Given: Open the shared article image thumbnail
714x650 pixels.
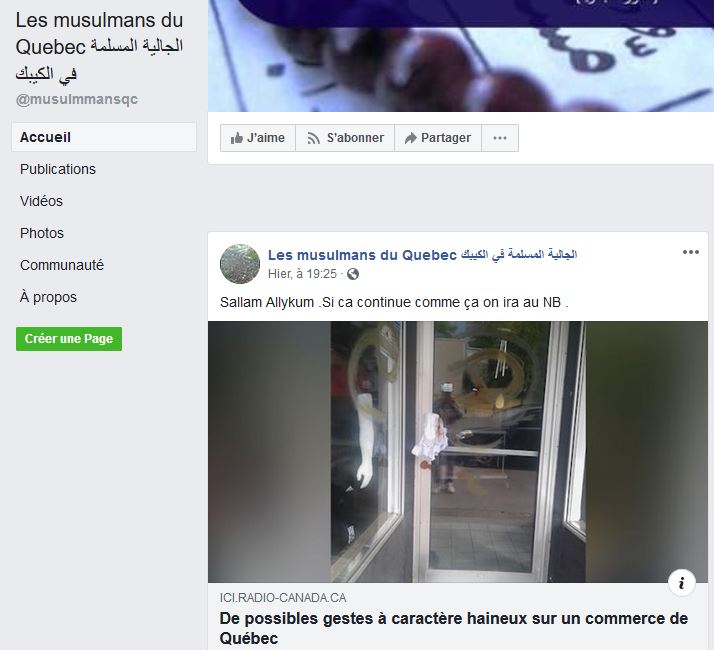Looking at the screenshot, I should [458, 452].
